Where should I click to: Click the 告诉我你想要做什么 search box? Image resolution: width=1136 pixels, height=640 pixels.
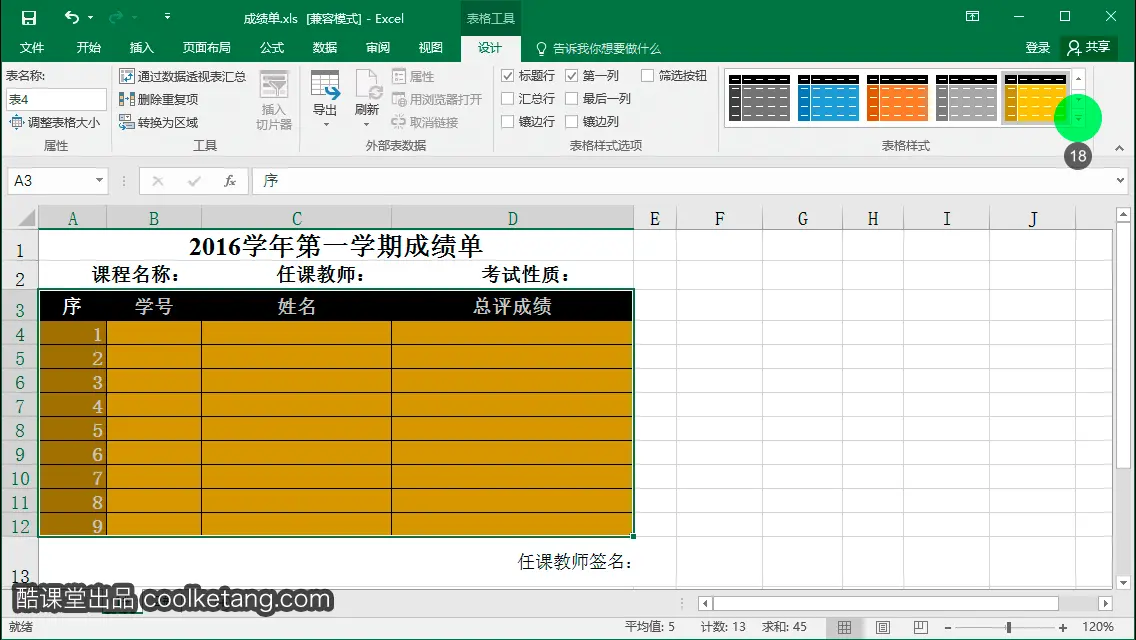click(x=598, y=49)
